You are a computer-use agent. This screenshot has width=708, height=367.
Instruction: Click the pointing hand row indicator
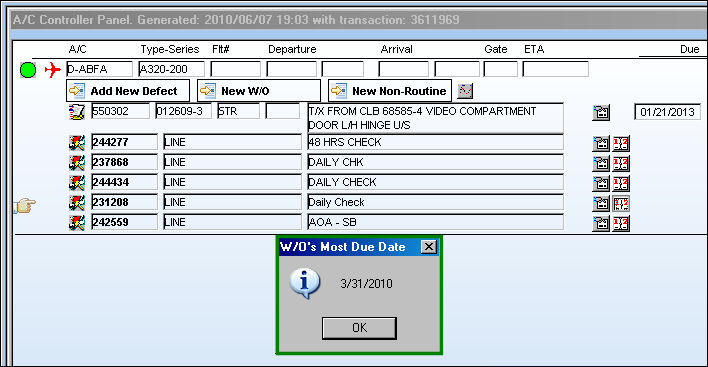point(25,206)
